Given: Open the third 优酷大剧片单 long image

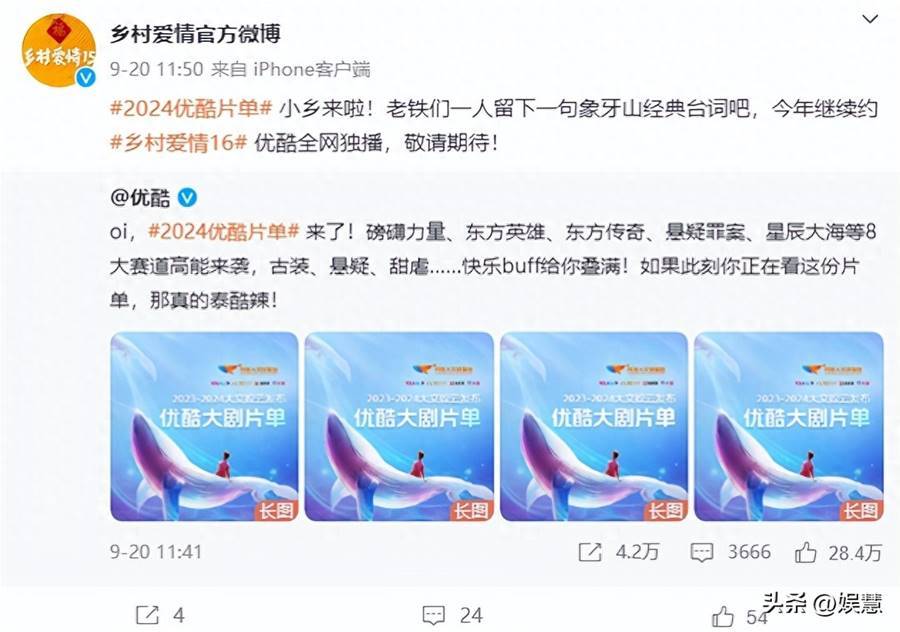Looking at the screenshot, I should coord(594,426).
